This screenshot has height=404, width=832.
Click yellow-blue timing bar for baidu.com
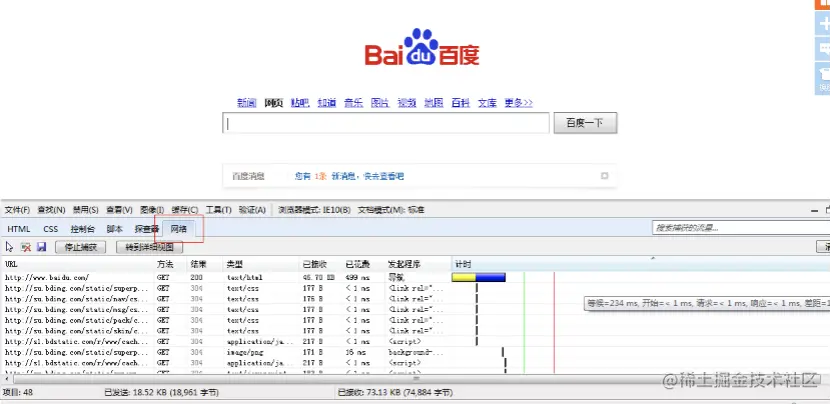pos(479,277)
